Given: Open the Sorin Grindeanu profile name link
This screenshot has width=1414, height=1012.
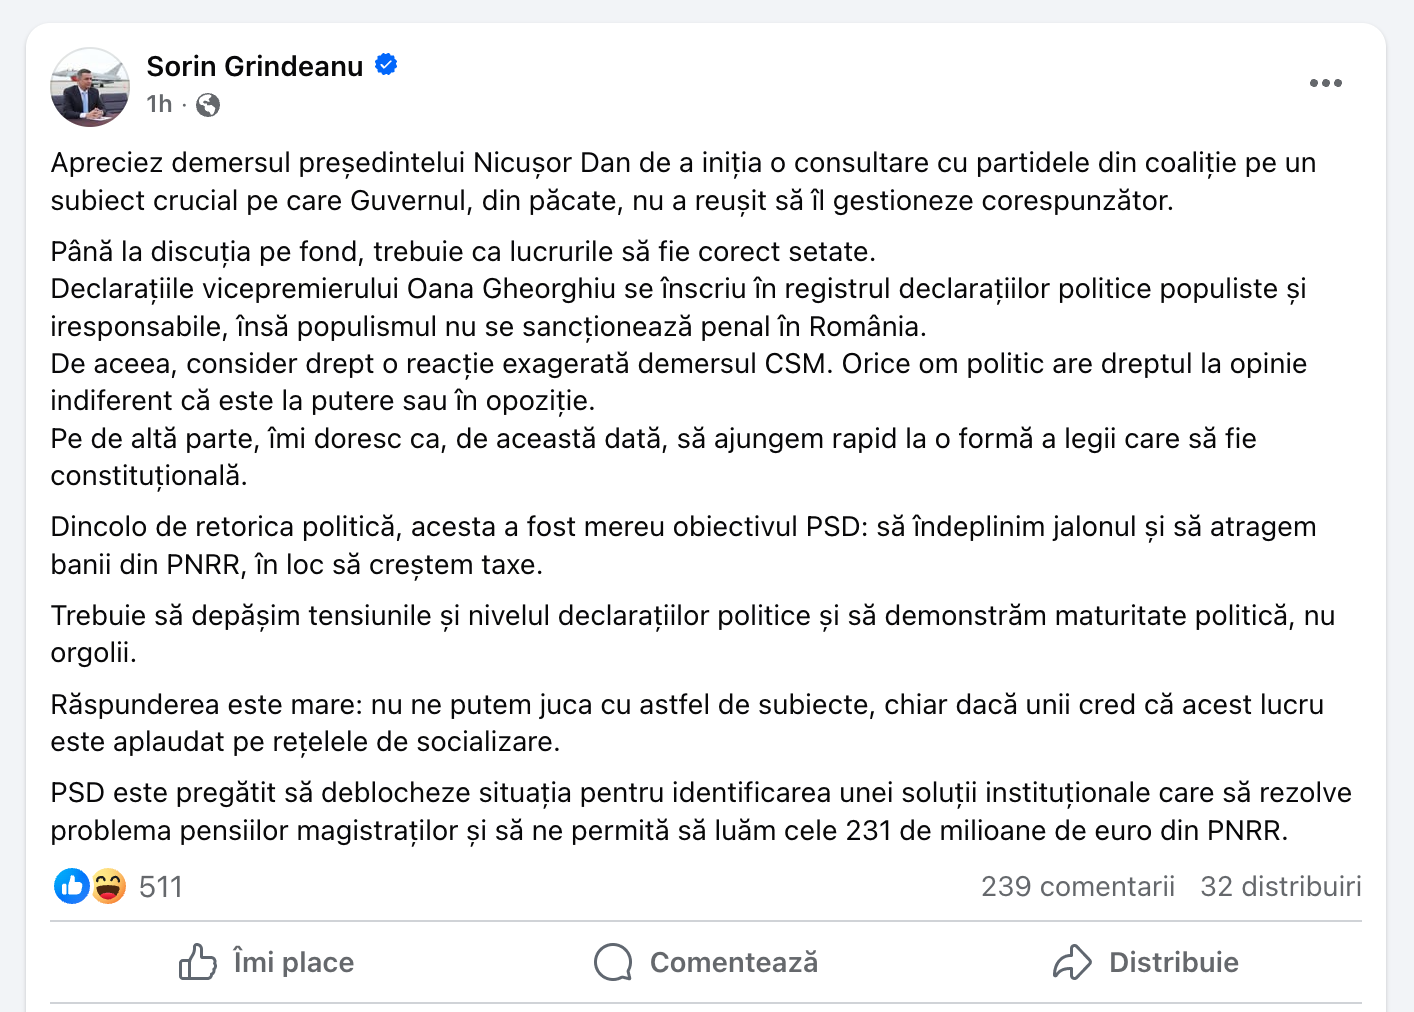Looking at the screenshot, I should [x=255, y=66].
